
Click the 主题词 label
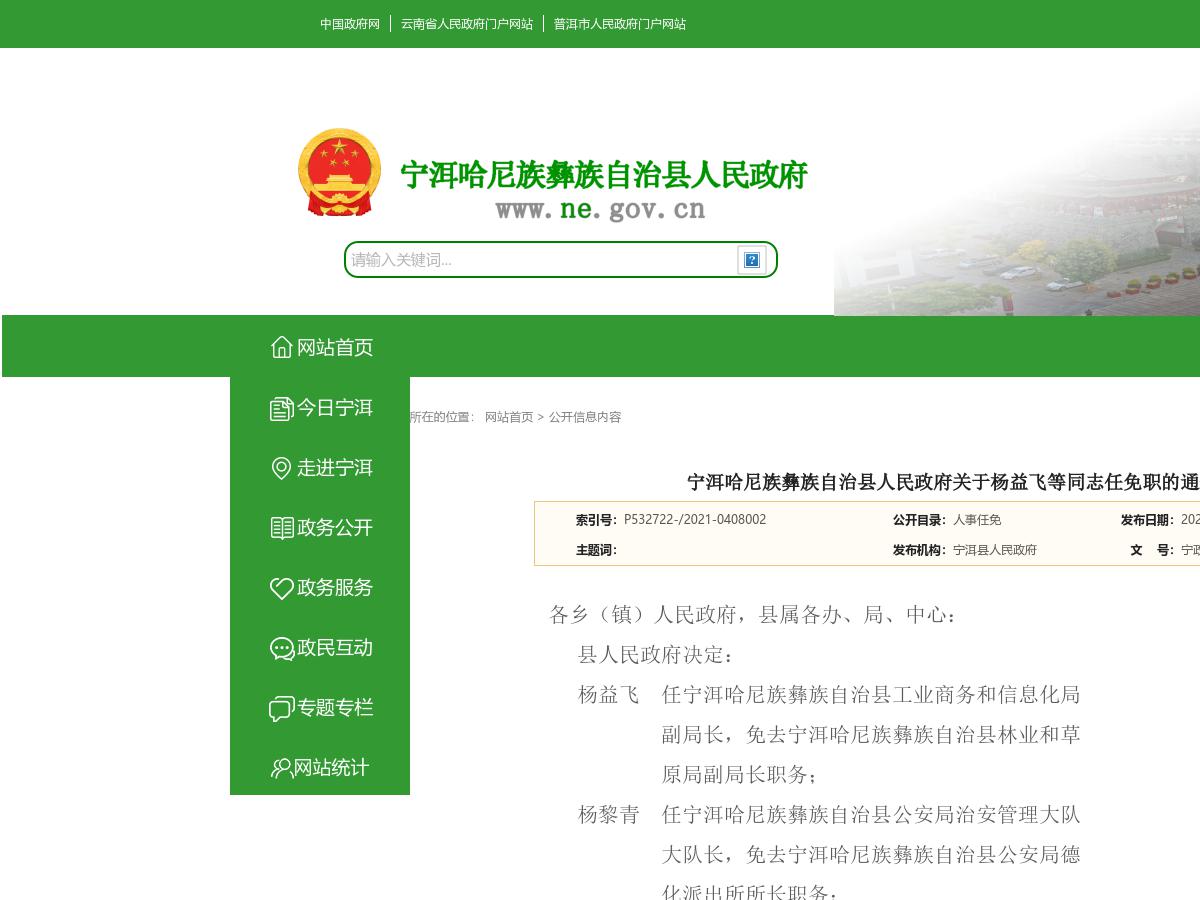[x=597, y=550]
